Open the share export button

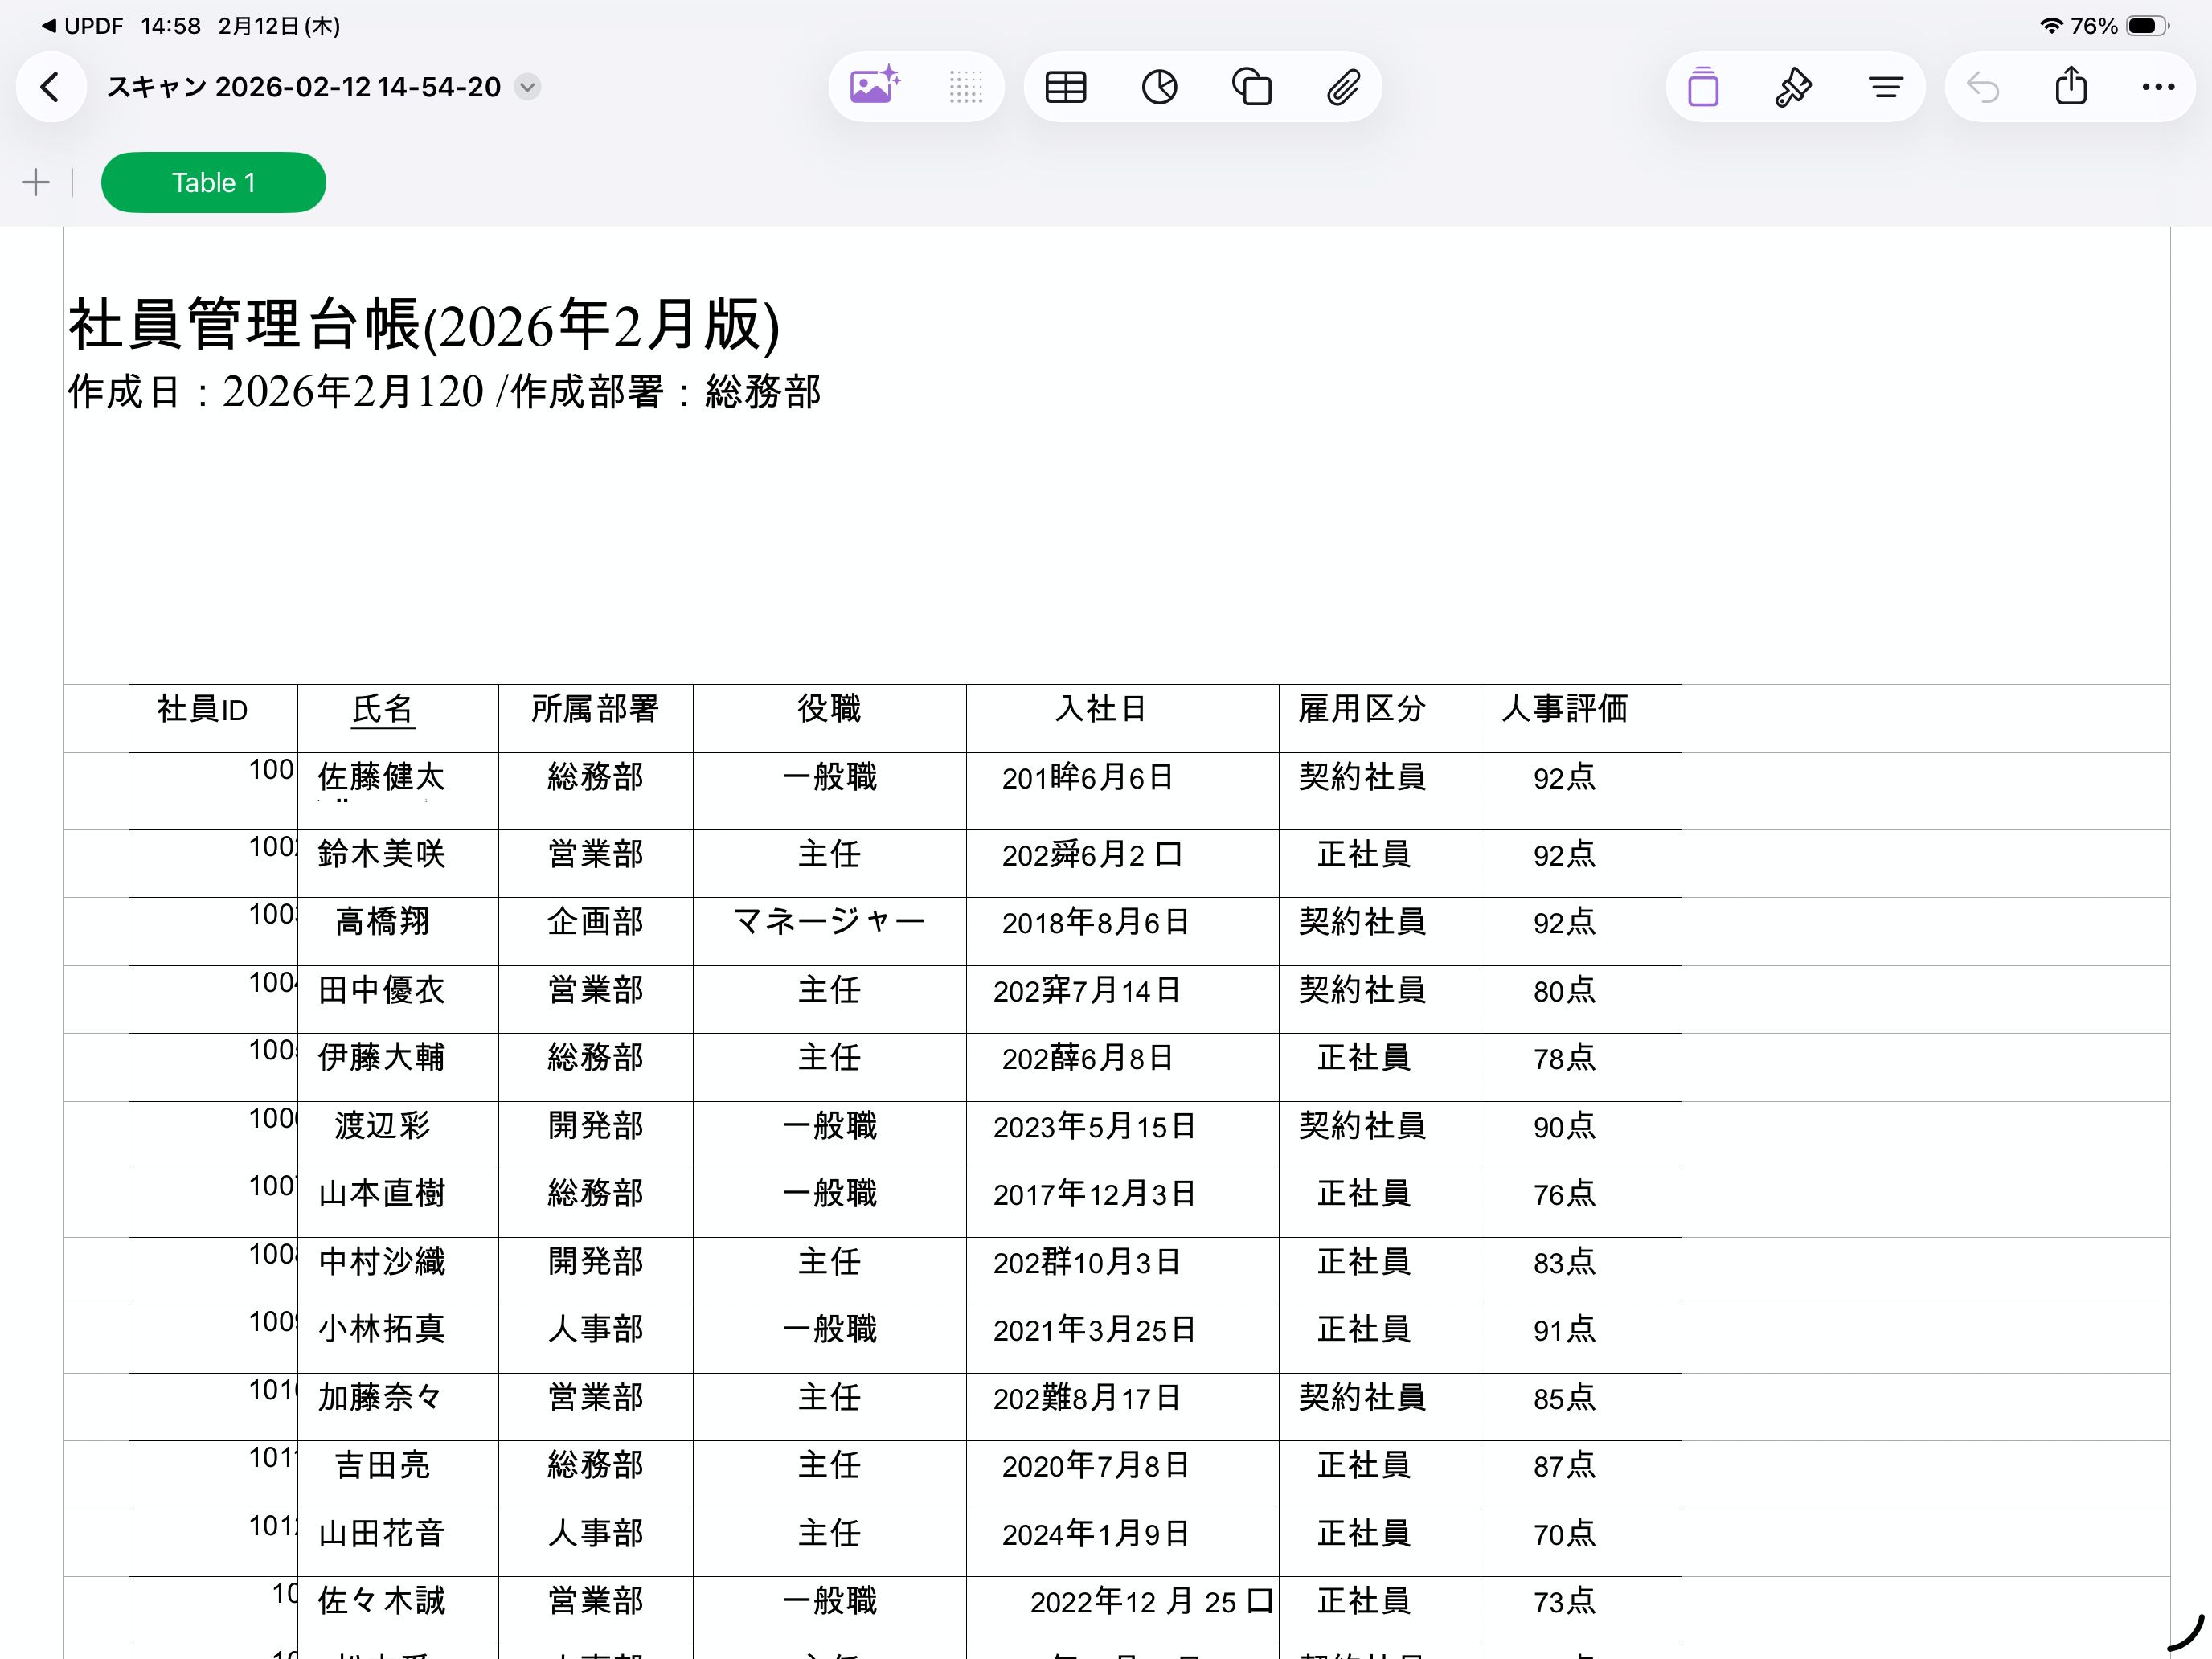point(2071,87)
